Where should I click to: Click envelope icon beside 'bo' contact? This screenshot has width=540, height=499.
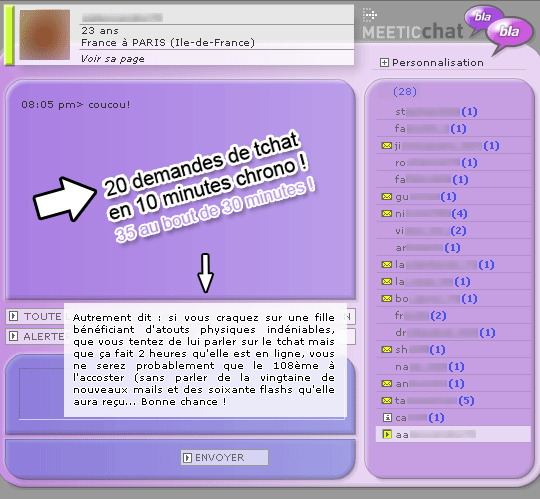(387, 299)
